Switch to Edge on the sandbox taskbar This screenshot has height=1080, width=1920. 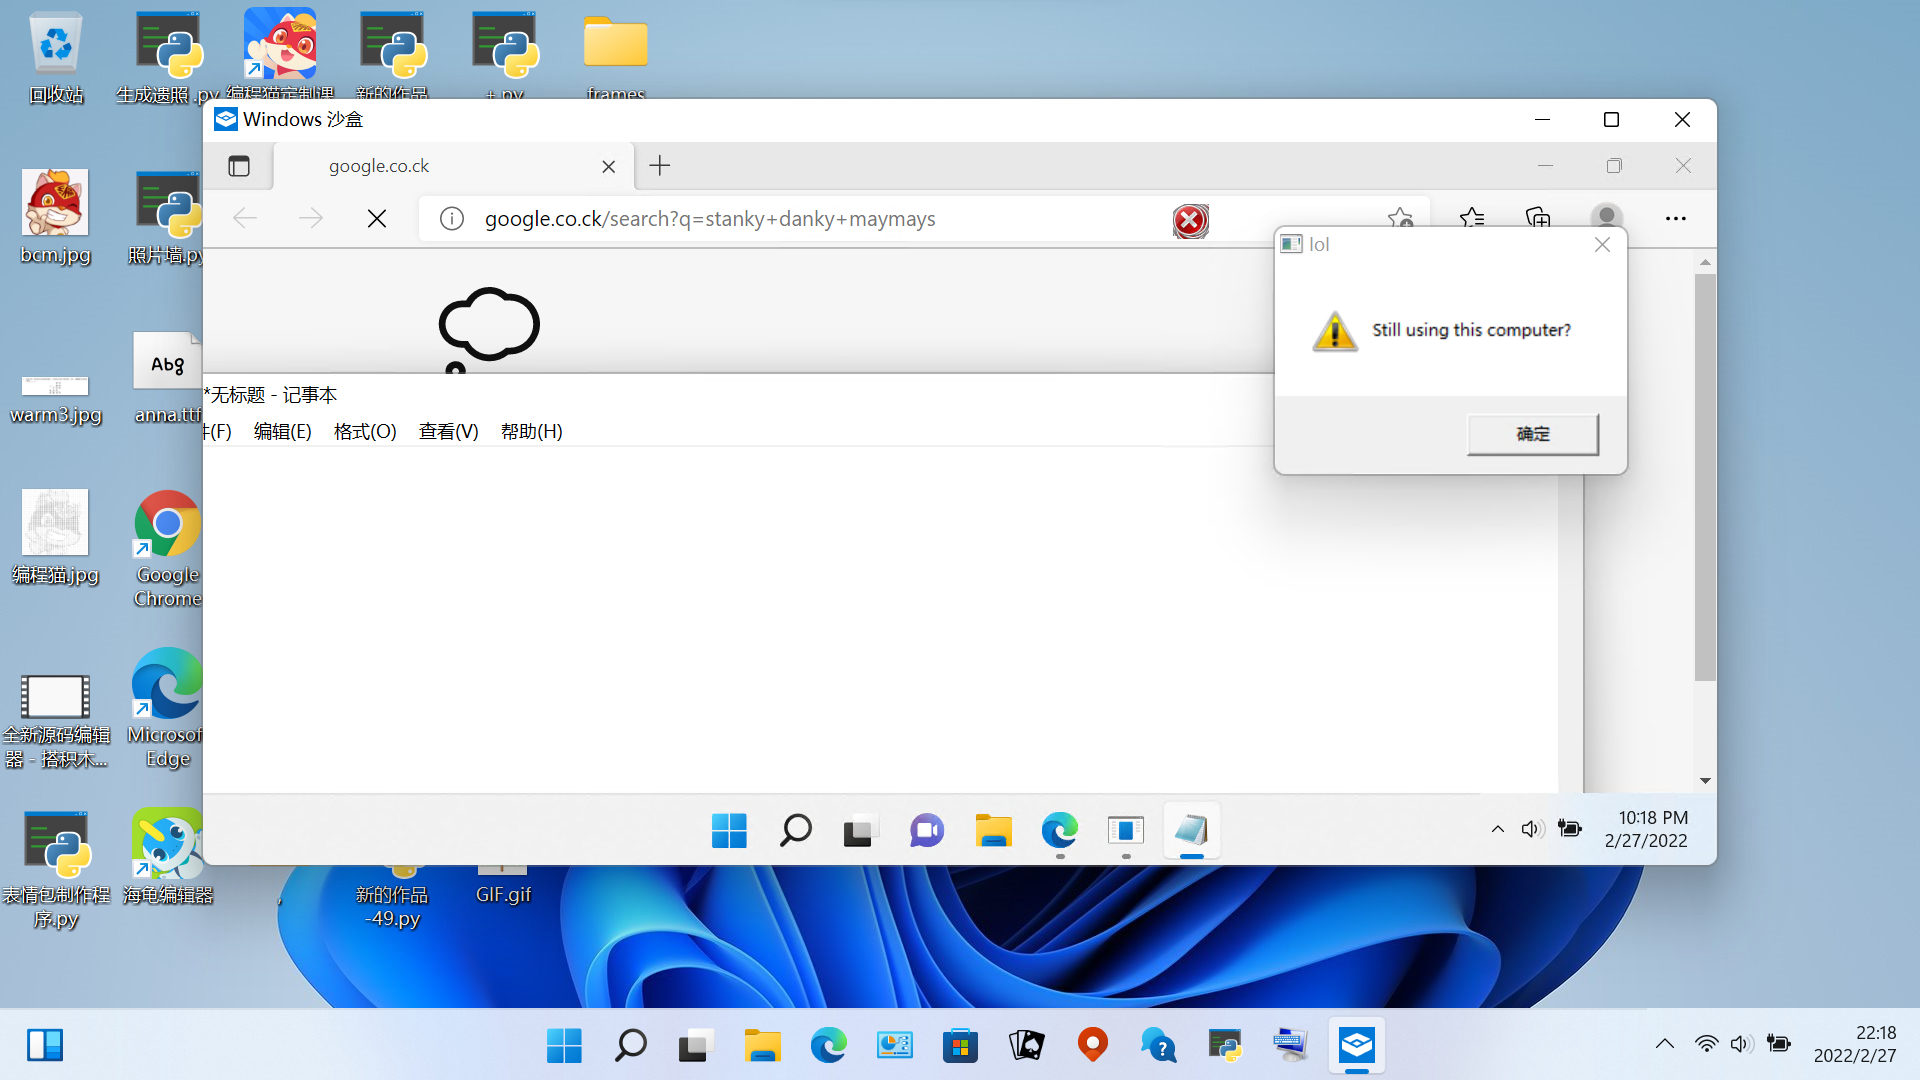pyautogui.click(x=1060, y=830)
